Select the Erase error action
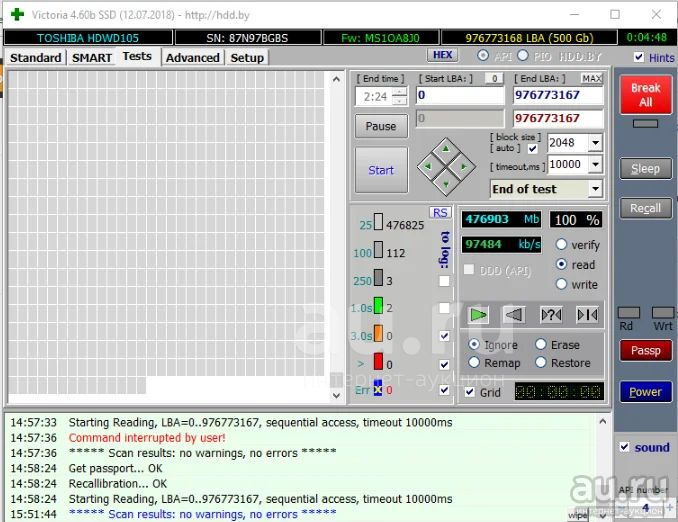 540,344
